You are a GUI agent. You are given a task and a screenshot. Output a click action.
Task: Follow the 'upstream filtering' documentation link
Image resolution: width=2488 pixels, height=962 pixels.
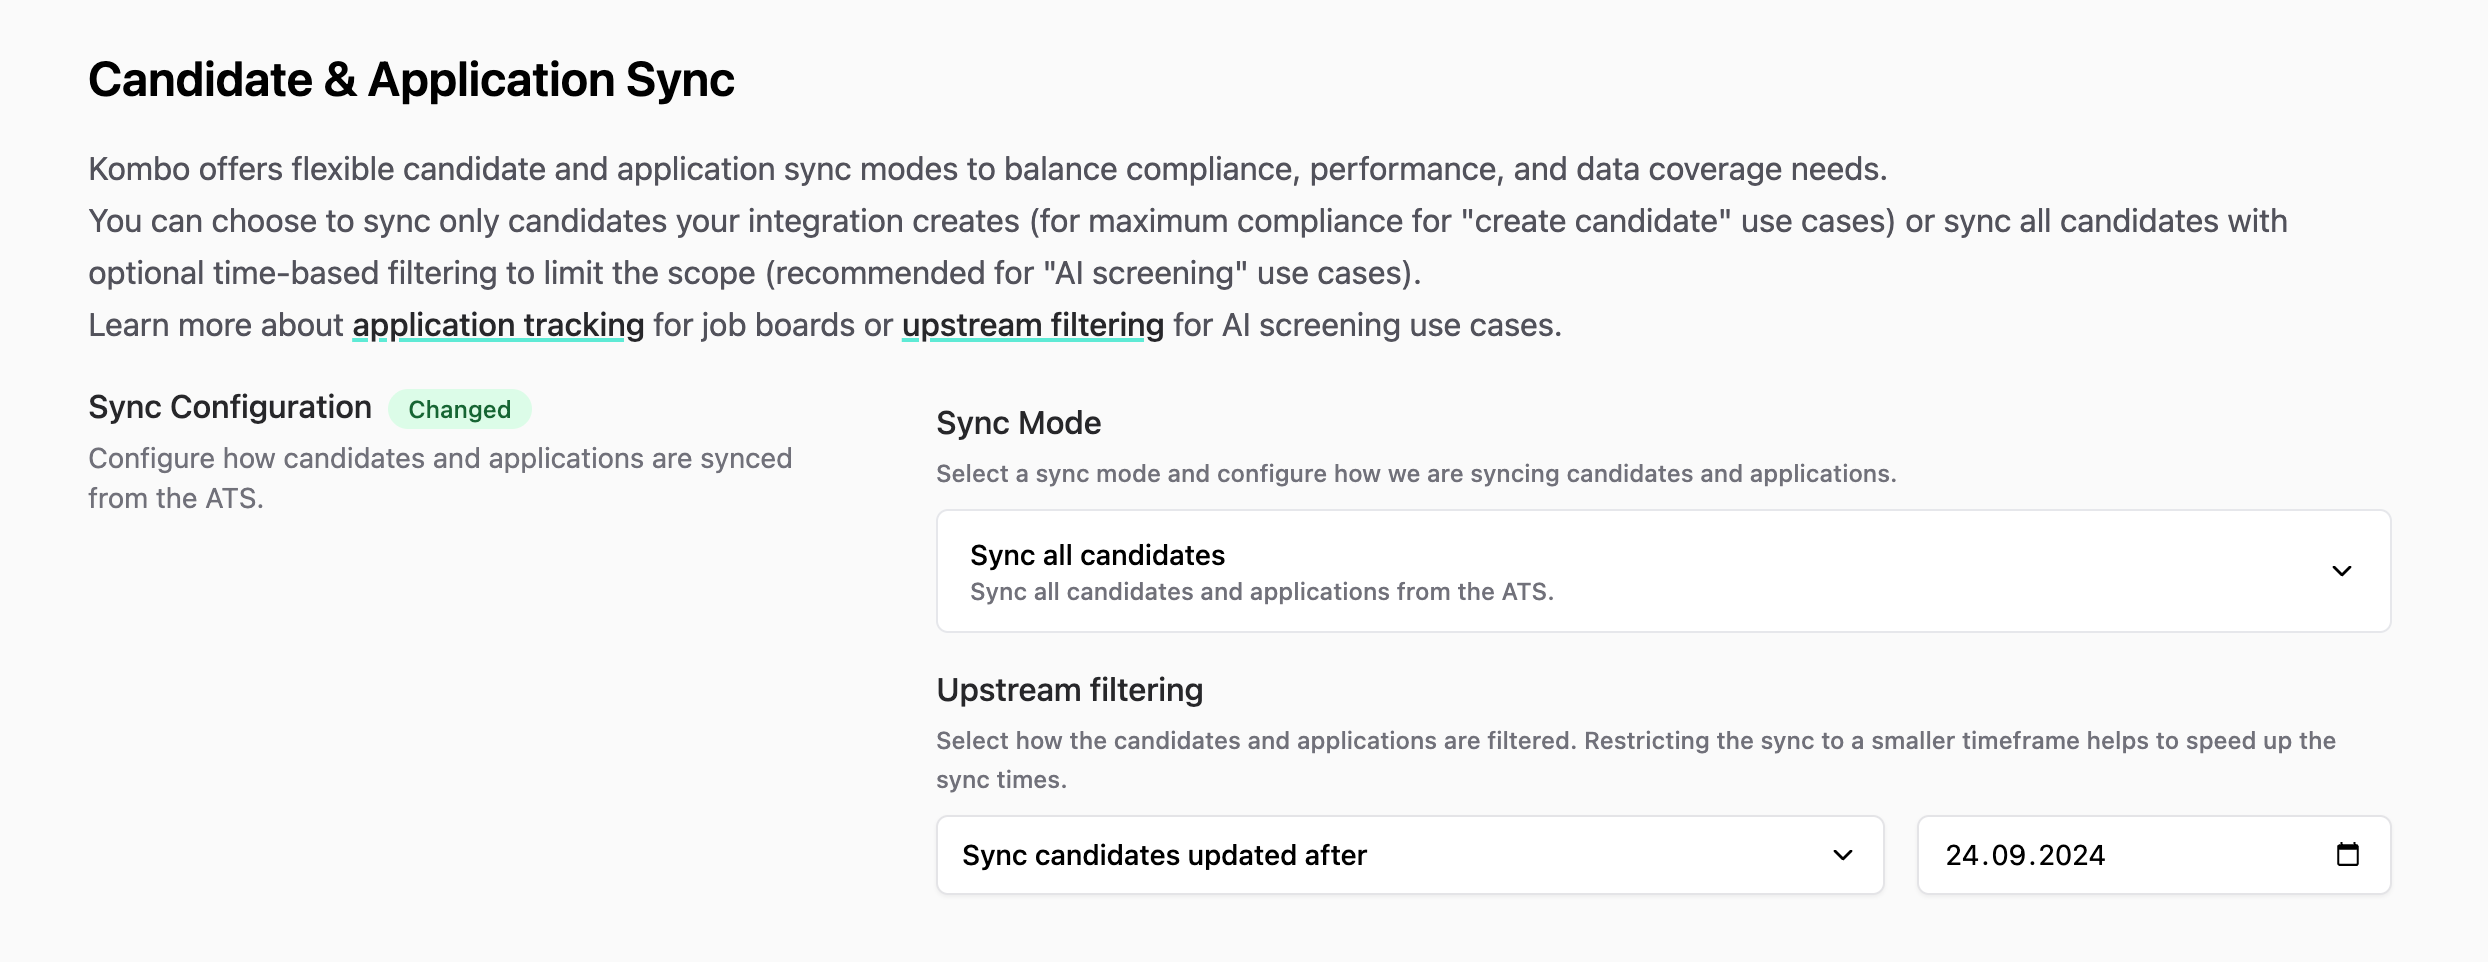1032,325
